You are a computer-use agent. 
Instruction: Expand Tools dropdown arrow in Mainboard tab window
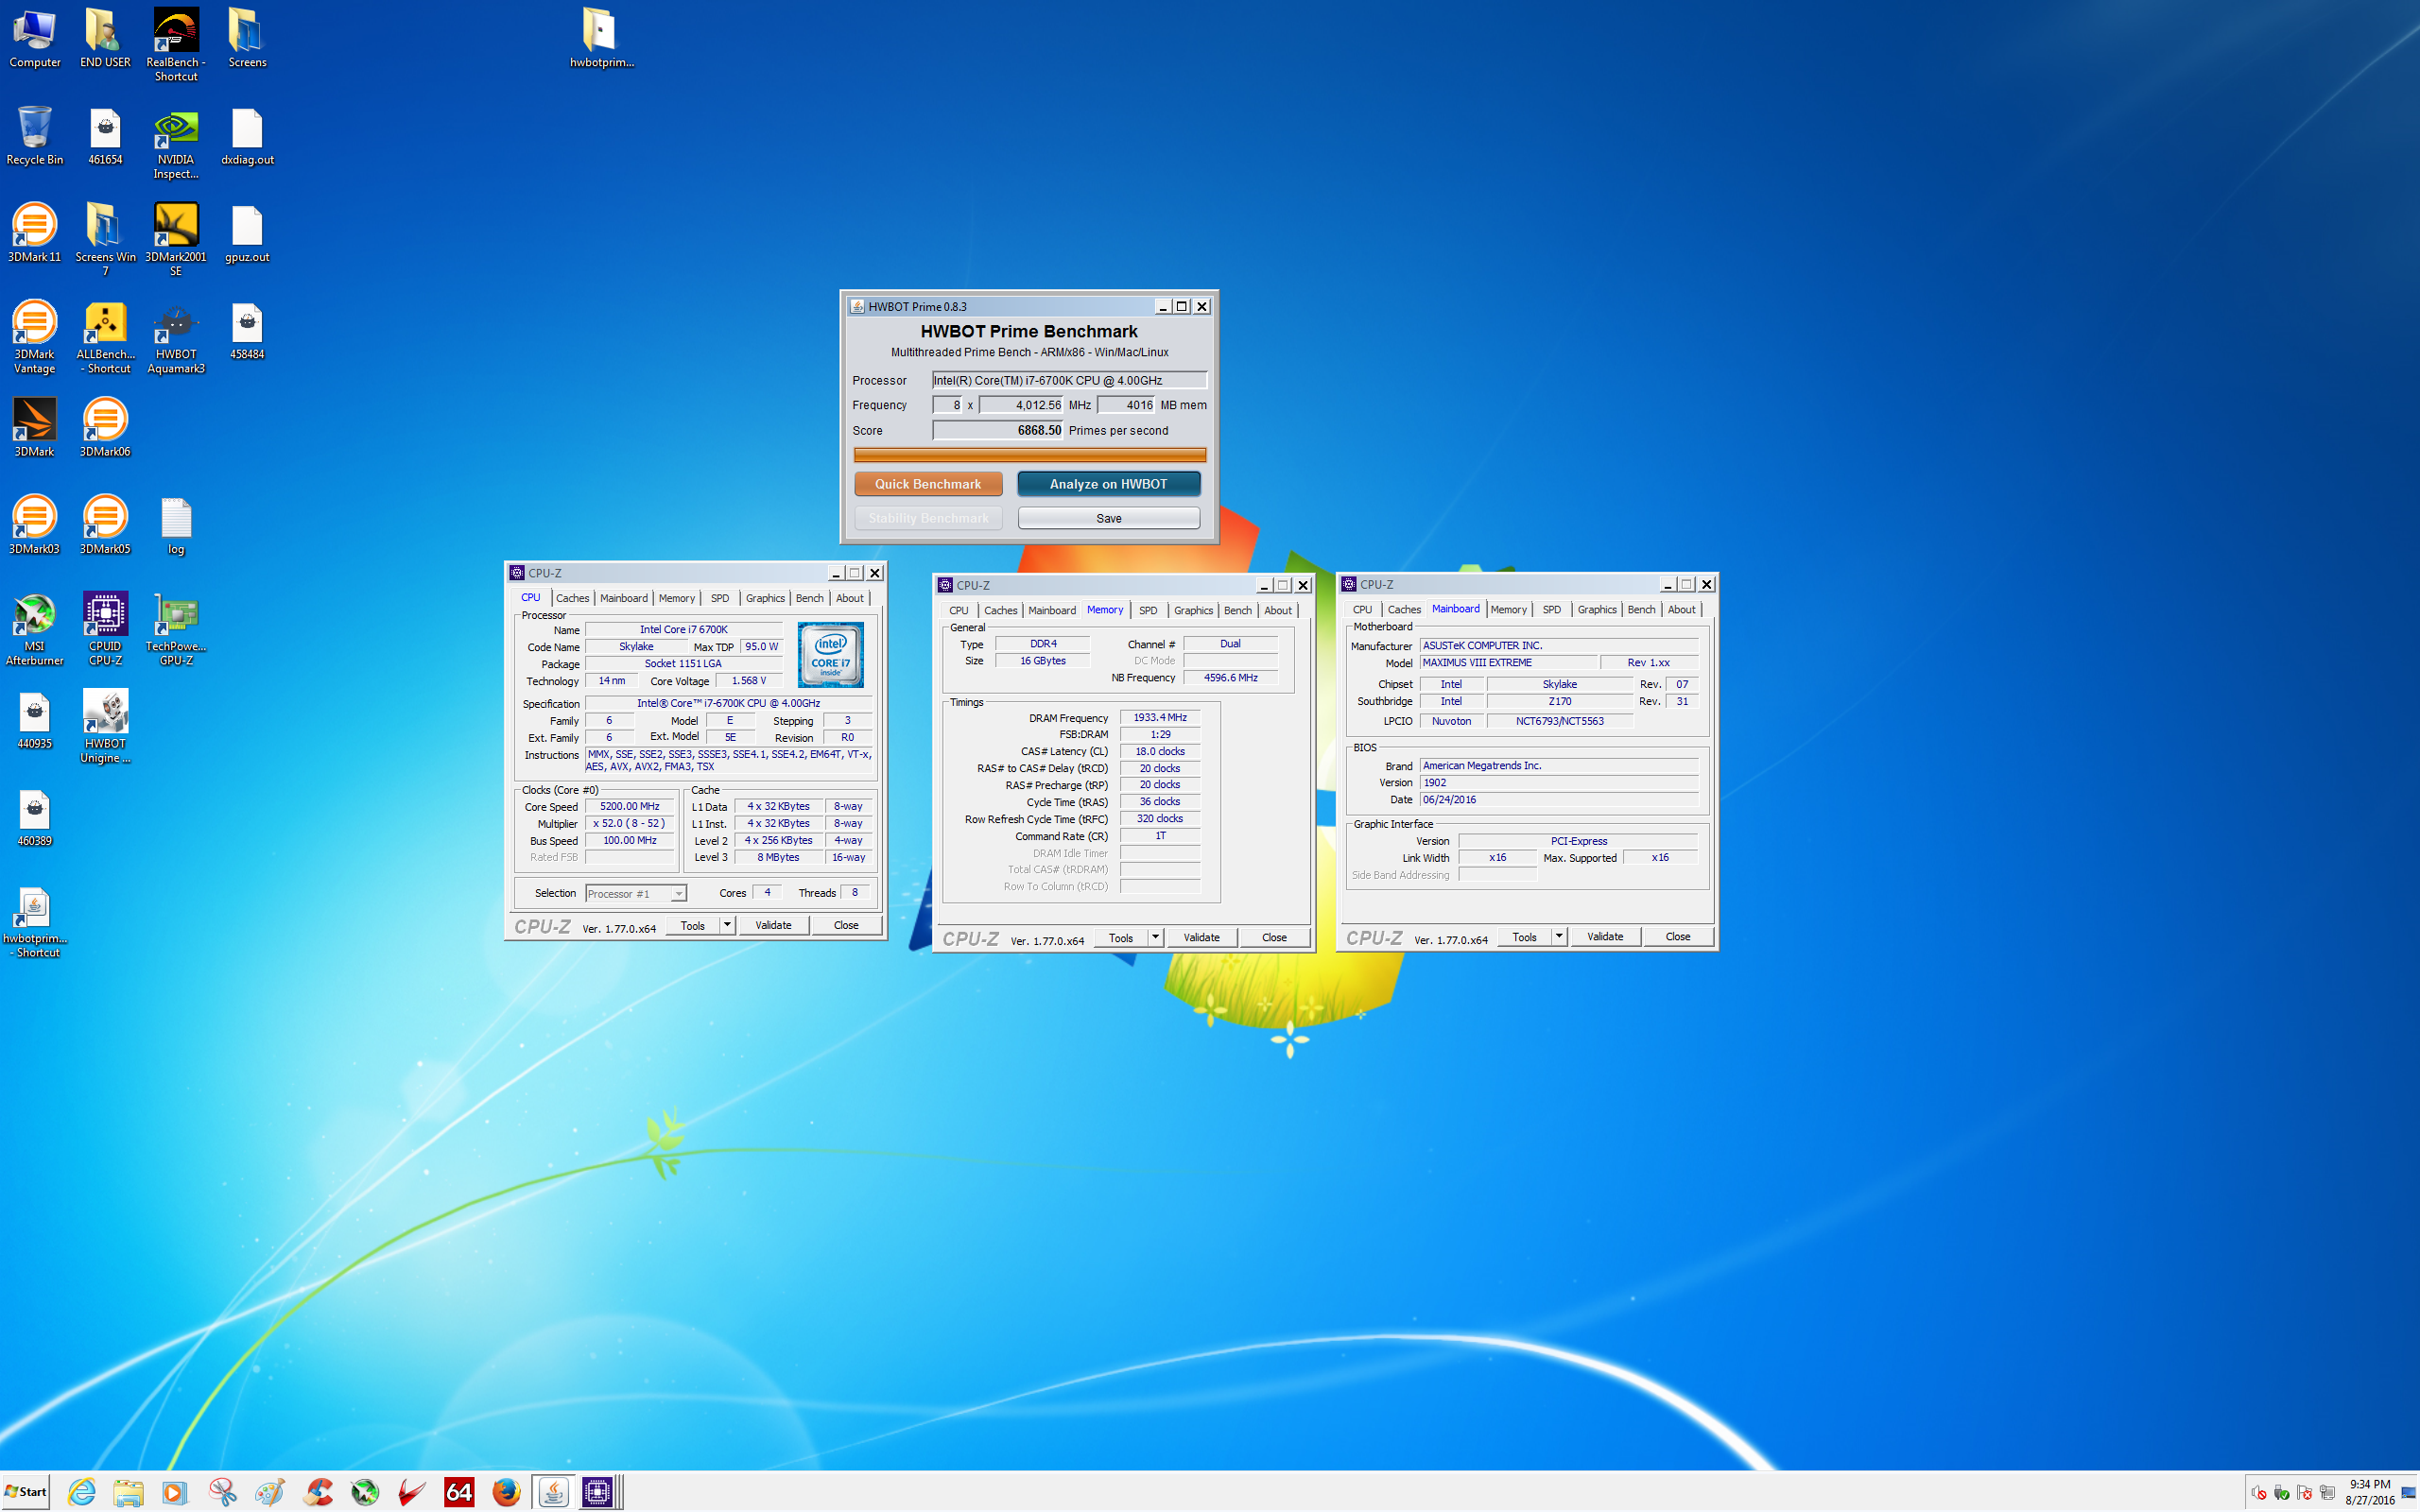point(1559,936)
